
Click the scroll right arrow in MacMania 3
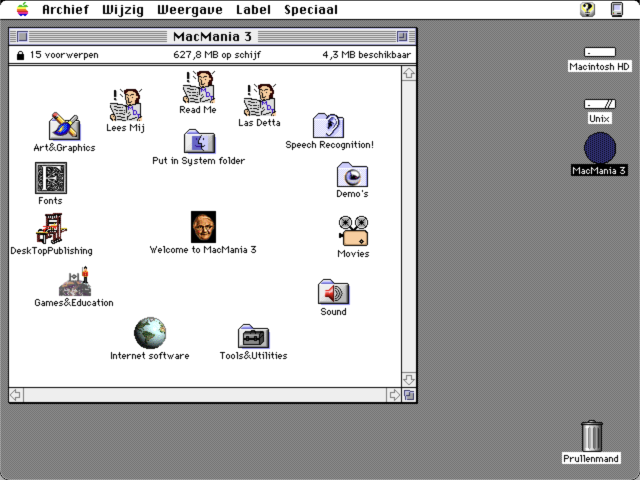[x=394, y=395]
